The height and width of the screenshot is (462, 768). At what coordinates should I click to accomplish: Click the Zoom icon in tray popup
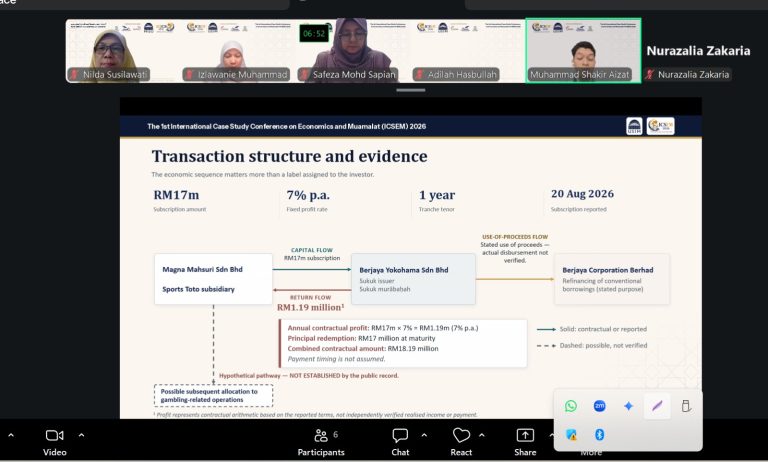click(600, 406)
